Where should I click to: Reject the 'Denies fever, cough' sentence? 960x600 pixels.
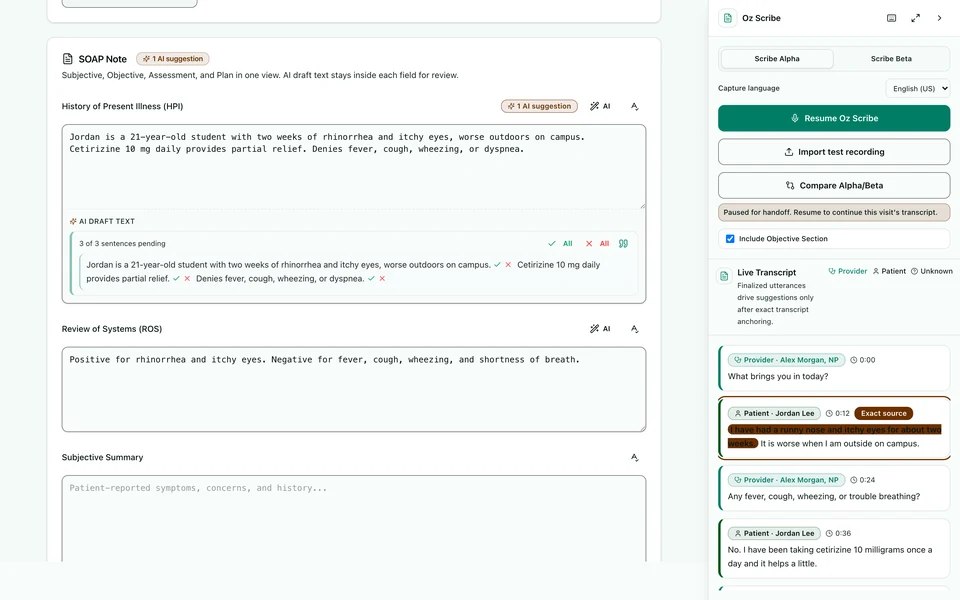(382, 279)
